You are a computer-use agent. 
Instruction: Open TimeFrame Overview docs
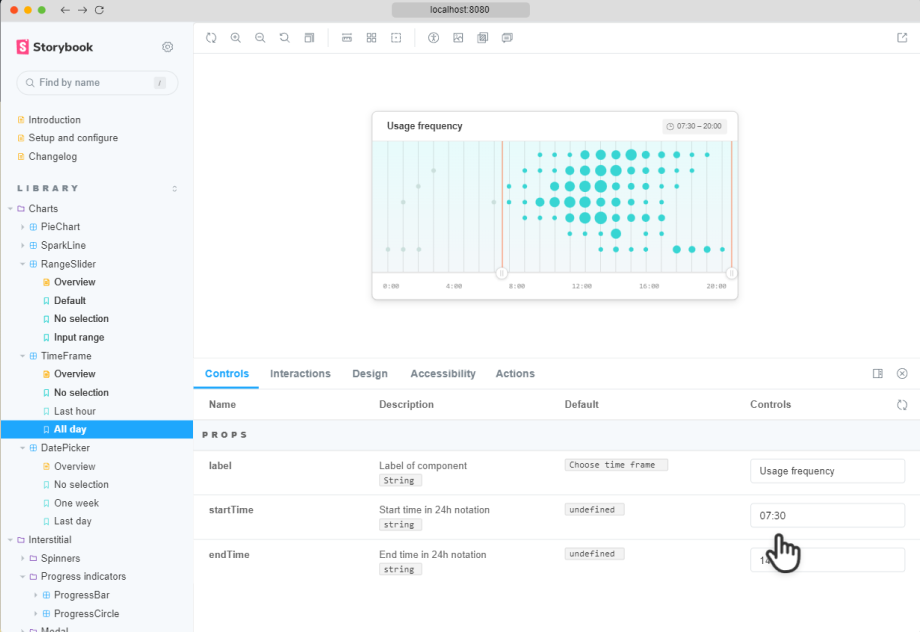pyautogui.click(x=75, y=374)
